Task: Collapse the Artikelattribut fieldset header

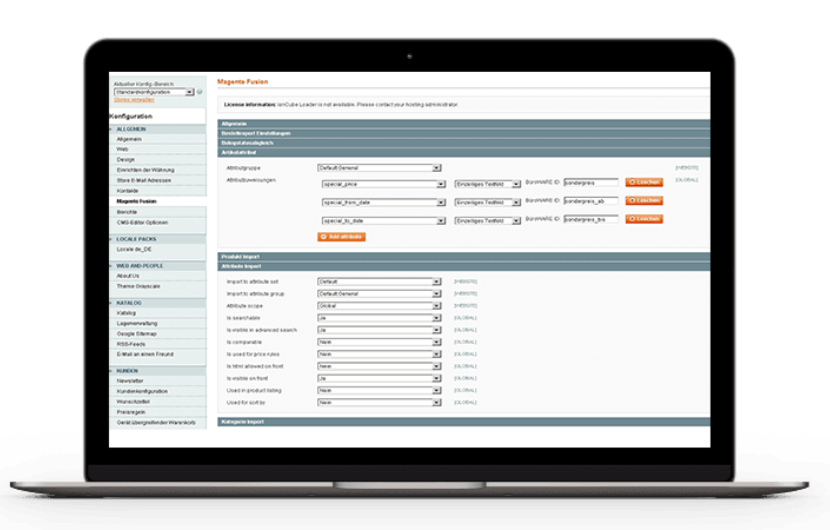Action: coord(464,152)
